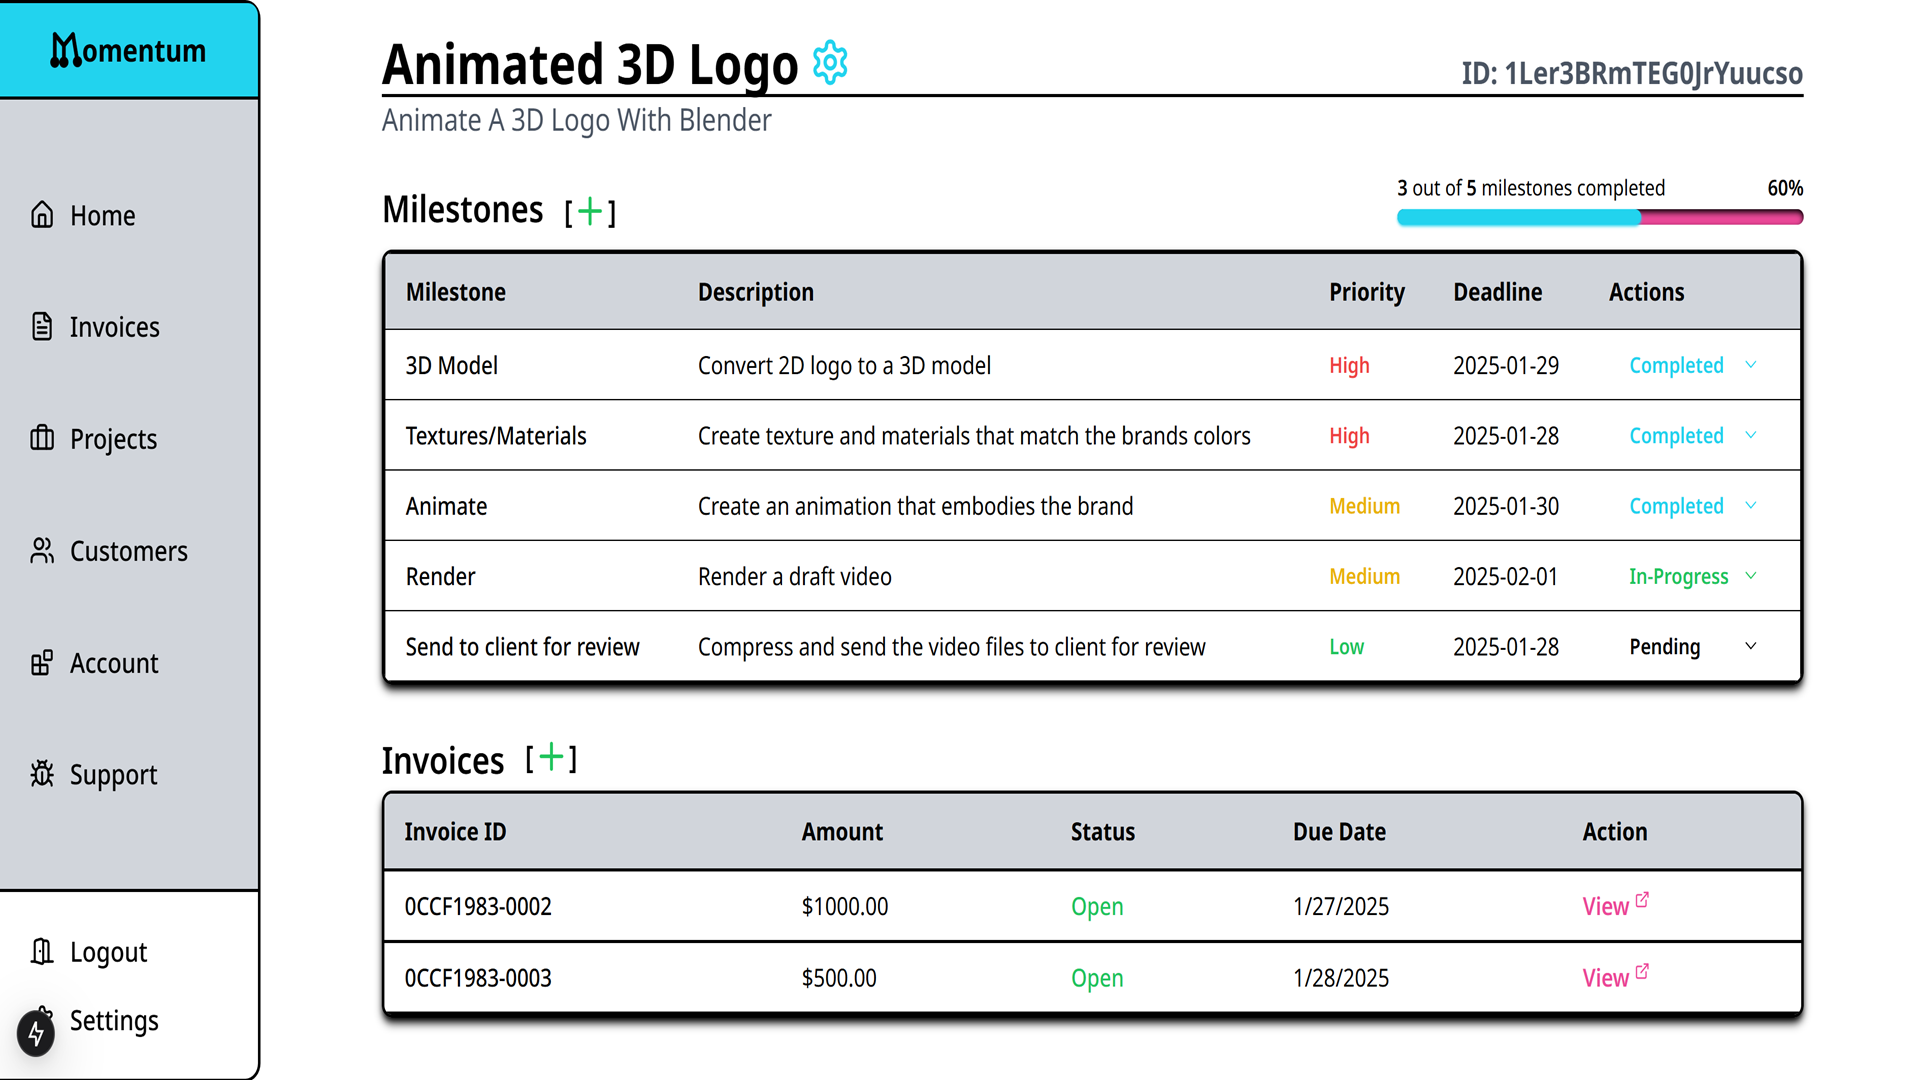Add a new milestone with plus icon
This screenshot has height=1080, width=1920.
coord(590,211)
